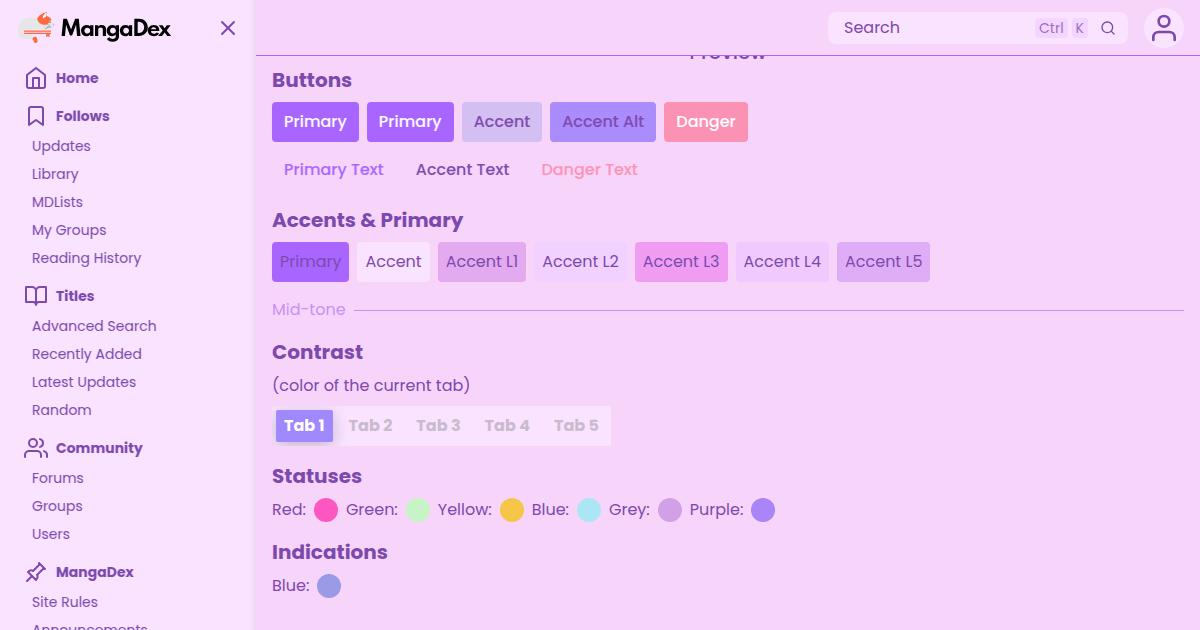Click the Accent L3 swatch
Image resolution: width=1200 pixels, height=630 pixels.
(681, 262)
